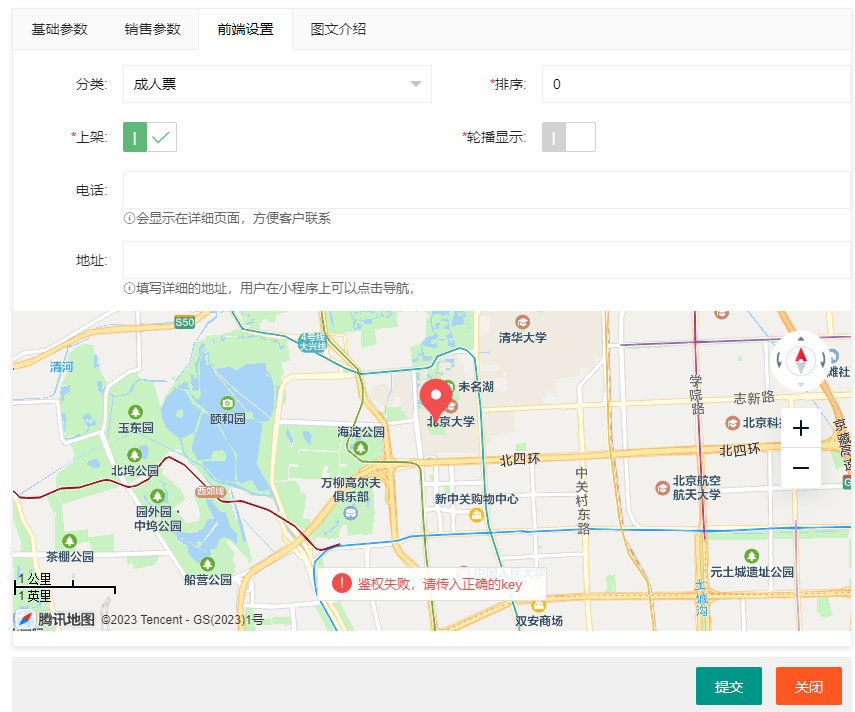Click the orange 提交 submit button
This screenshot has width=855, height=712.
coord(728,686)
